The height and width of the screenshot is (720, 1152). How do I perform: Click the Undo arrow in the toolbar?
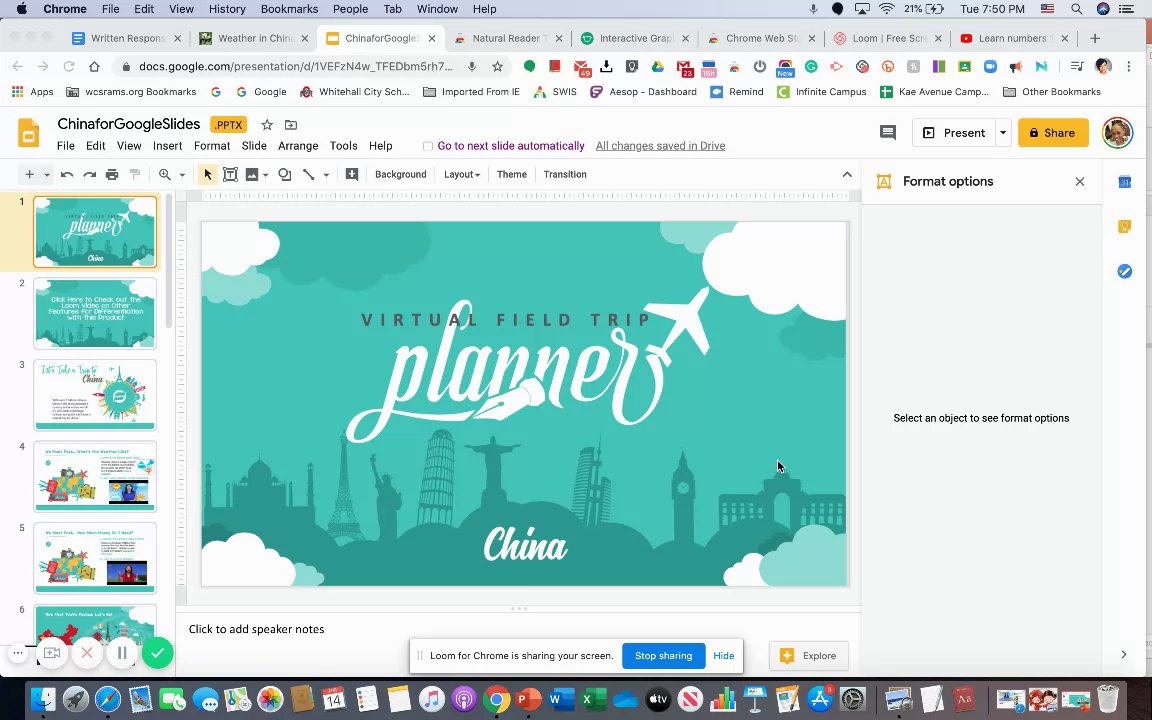point(67,174)
